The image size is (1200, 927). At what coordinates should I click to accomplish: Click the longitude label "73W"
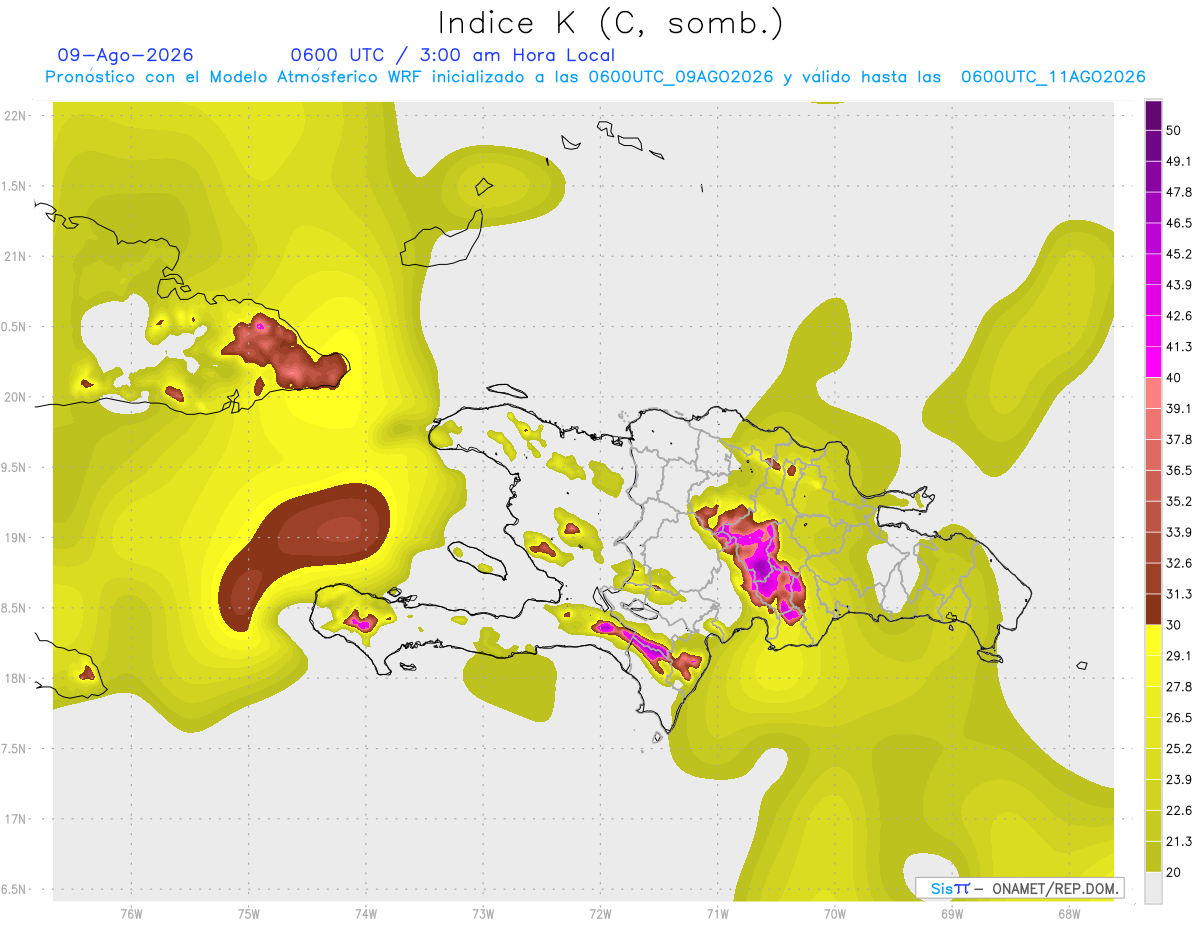[x=483, y=914]
